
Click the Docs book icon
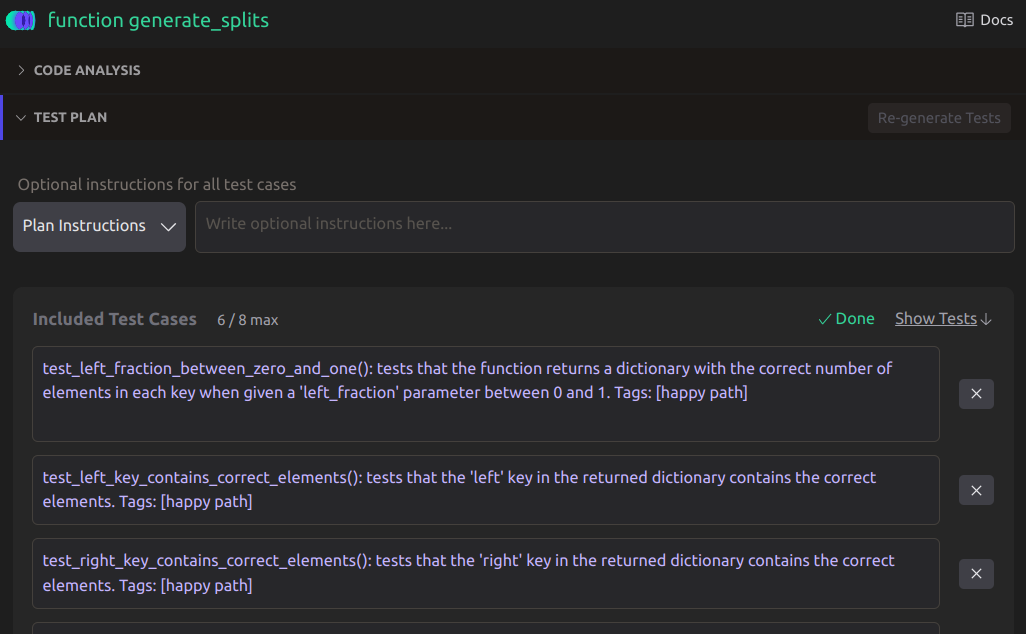coord(964,20)
